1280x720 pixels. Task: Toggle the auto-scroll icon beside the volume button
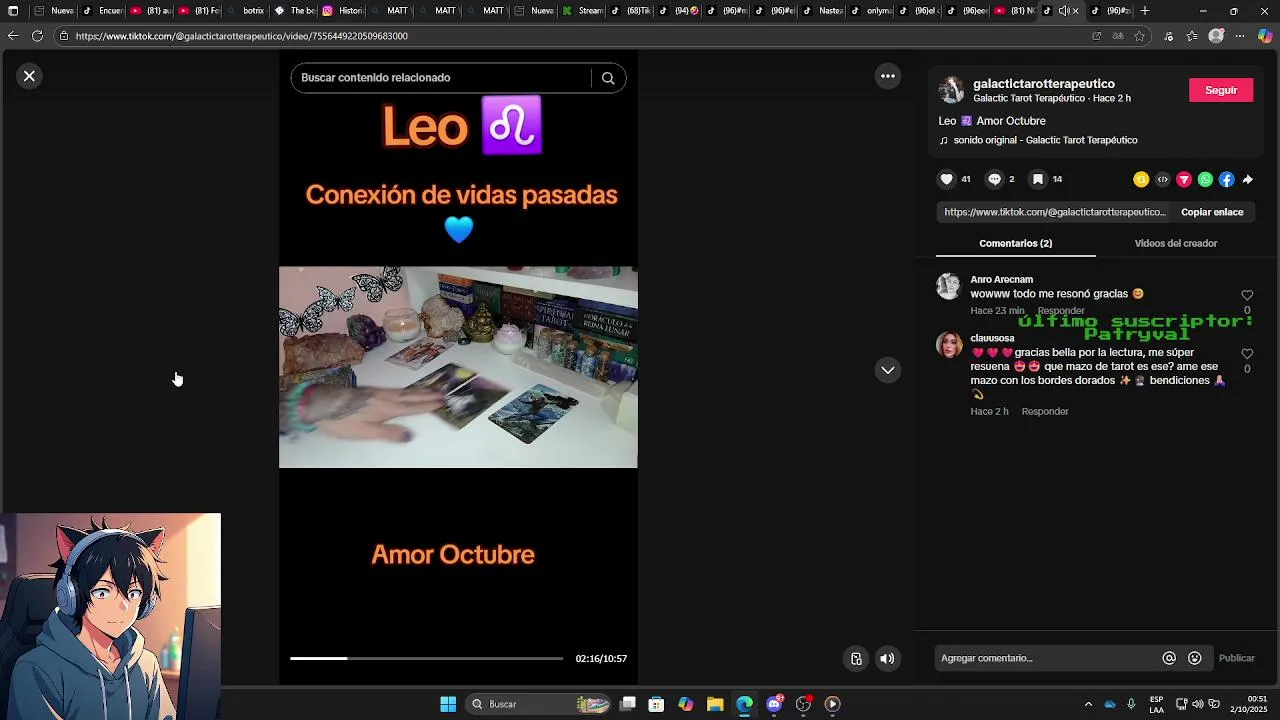856,658
